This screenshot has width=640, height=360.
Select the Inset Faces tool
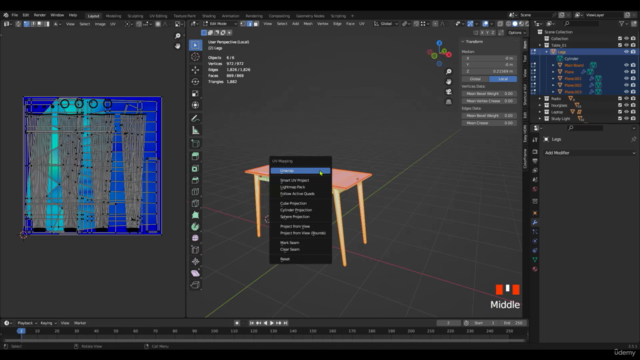click(x=196, y=168)
